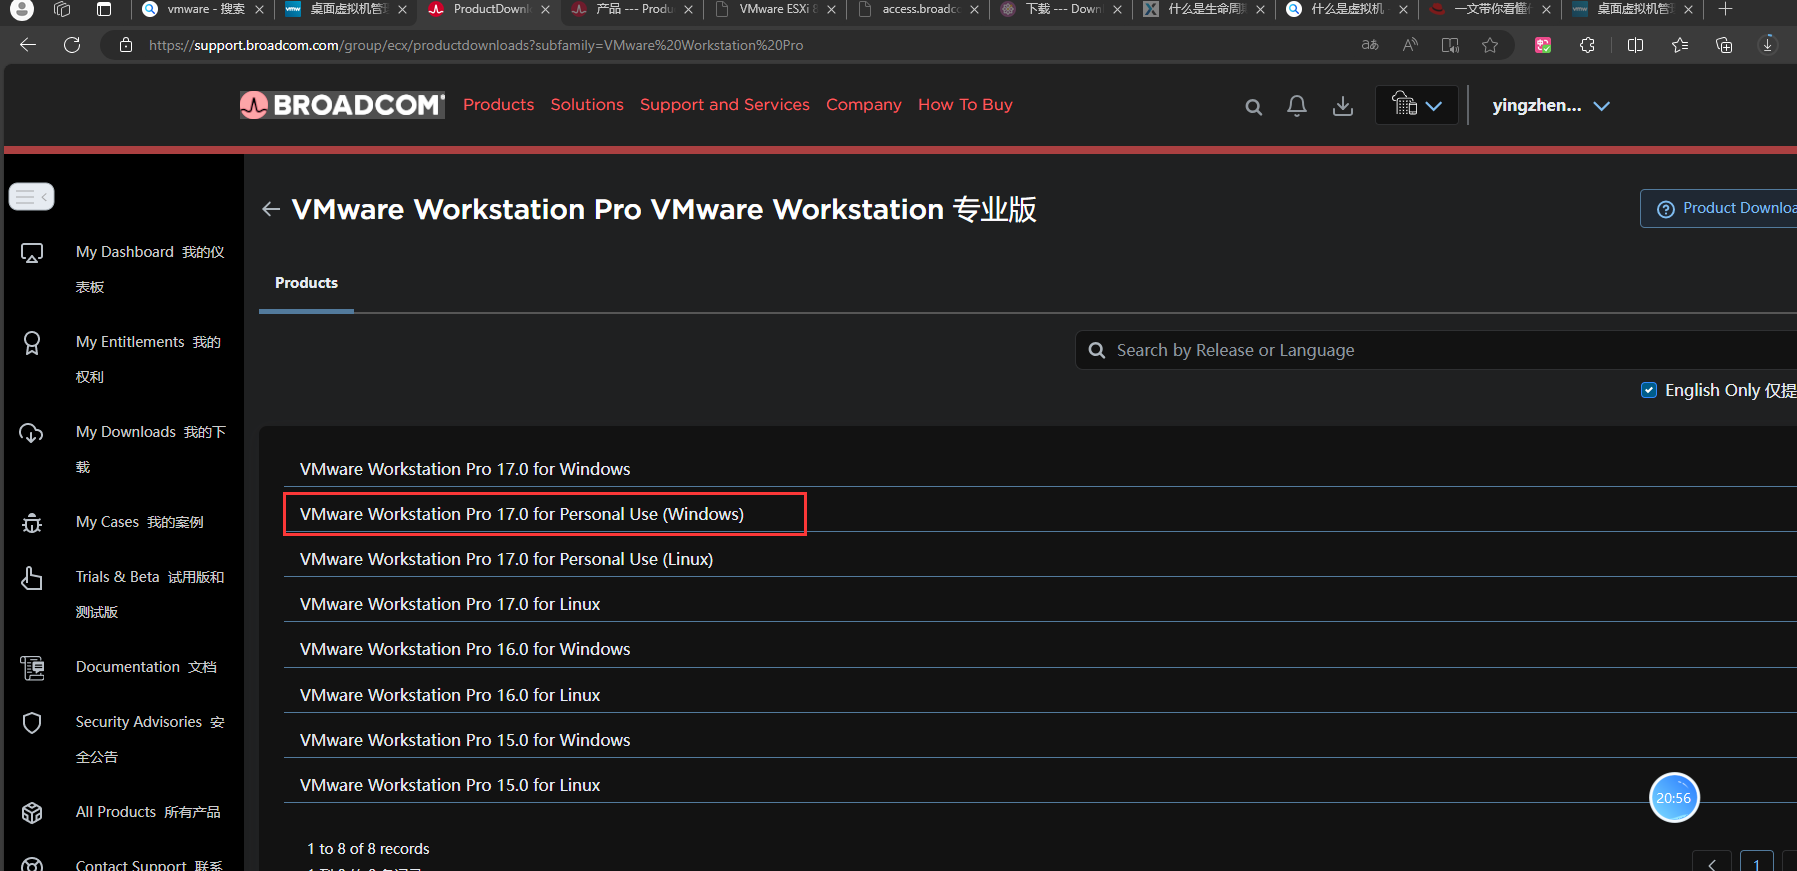Toggle split screen browser icon
The height and width of the screenshot is (871, 1797).
pos(1636,45)
